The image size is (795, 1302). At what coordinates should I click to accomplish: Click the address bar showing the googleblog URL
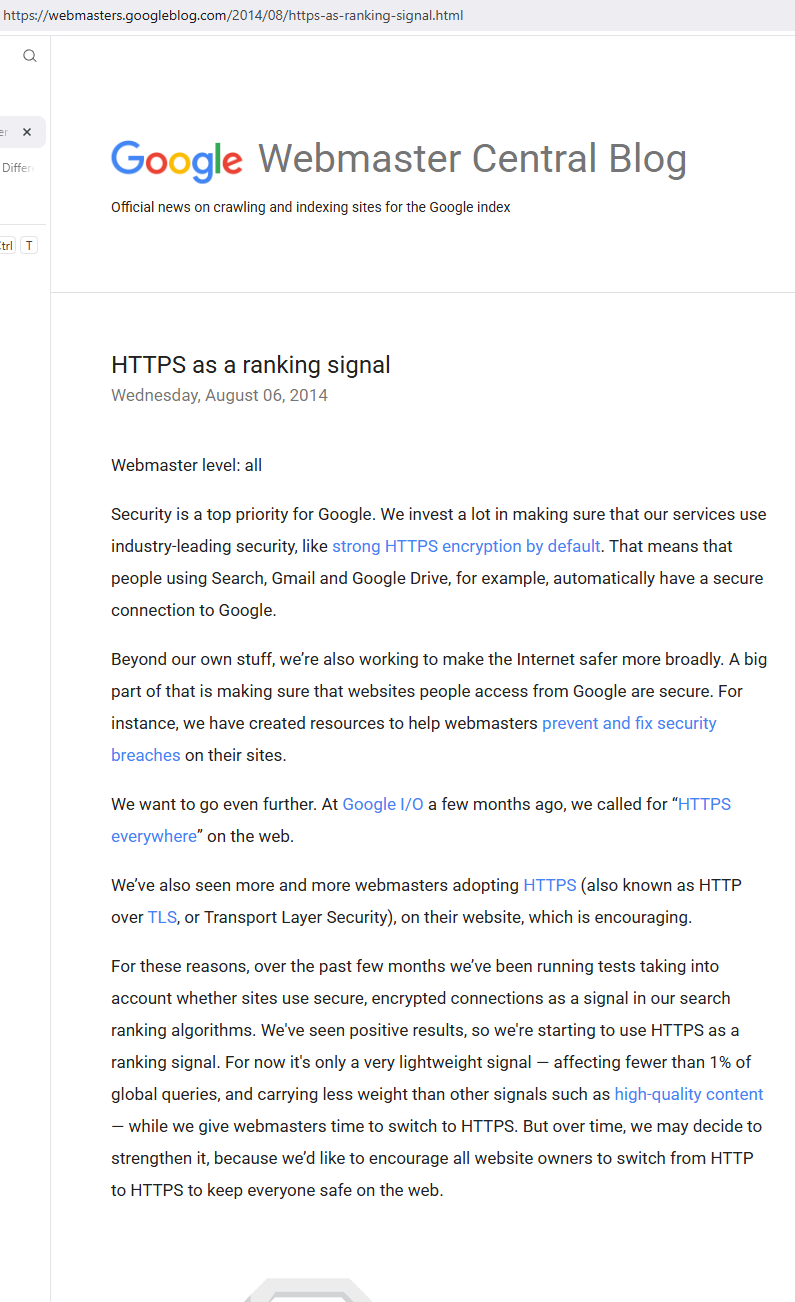pyautogui.click(x=233, y=15)
